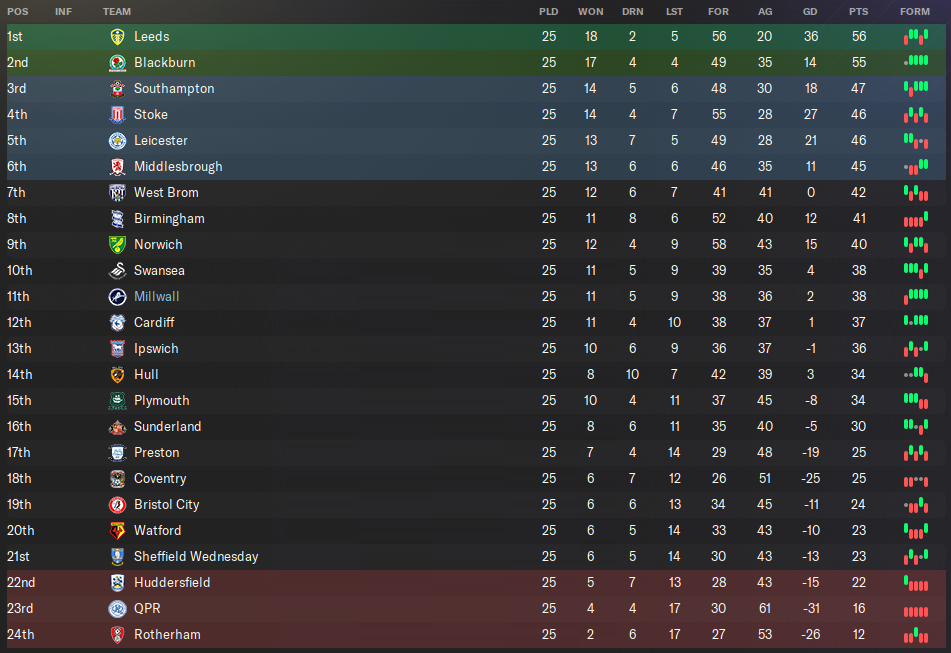The width and height of the screenshot is (951, 653).
Task: Click the FORM column header
Action: click(x=914, y=11)
